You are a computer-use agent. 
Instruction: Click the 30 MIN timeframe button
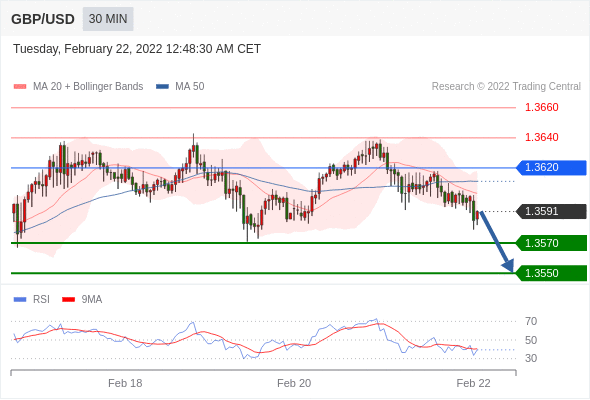[108, 19]
